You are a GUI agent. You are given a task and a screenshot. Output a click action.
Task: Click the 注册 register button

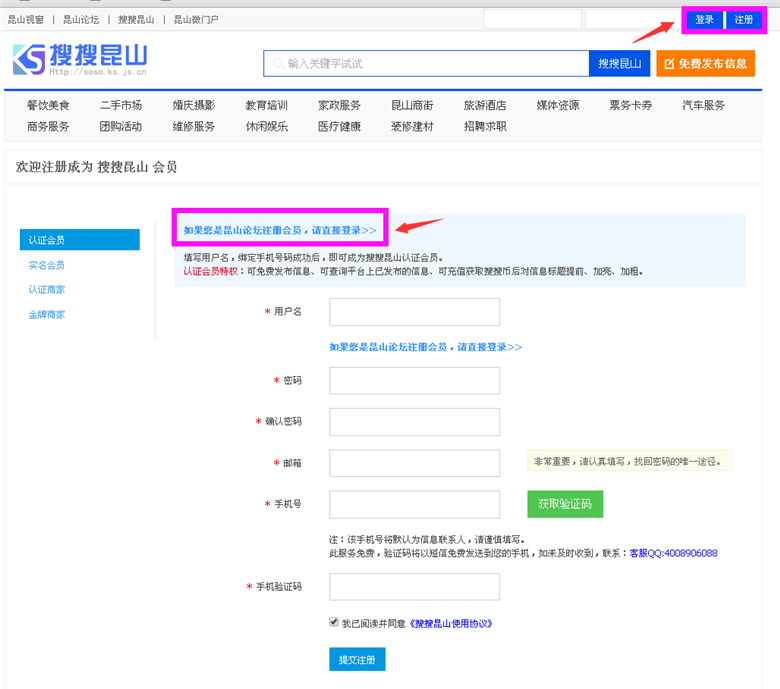[744, 20]
